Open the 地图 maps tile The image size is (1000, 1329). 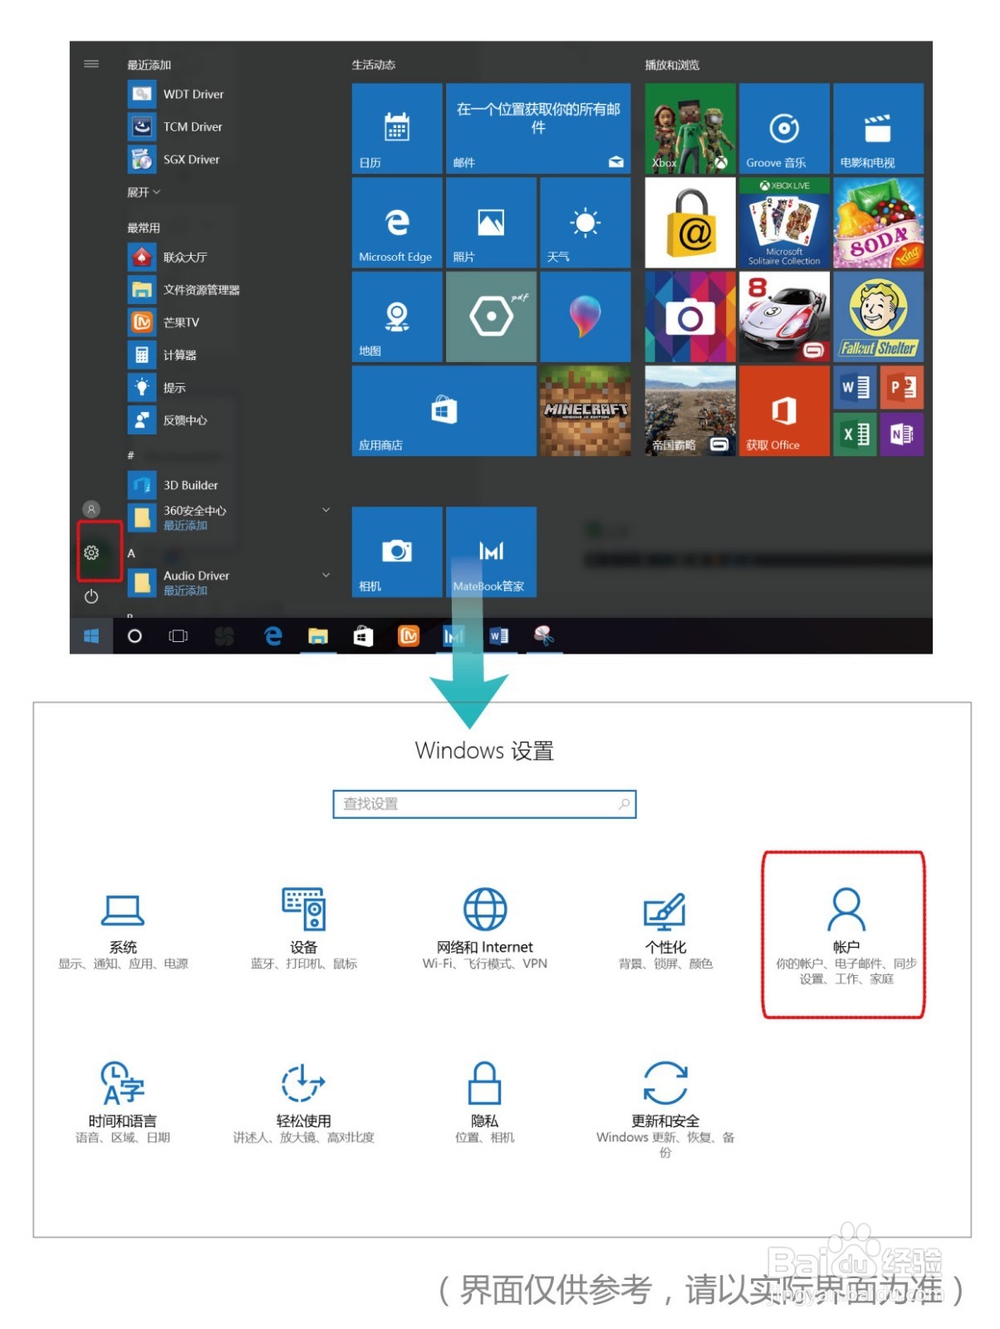[397, 317]
